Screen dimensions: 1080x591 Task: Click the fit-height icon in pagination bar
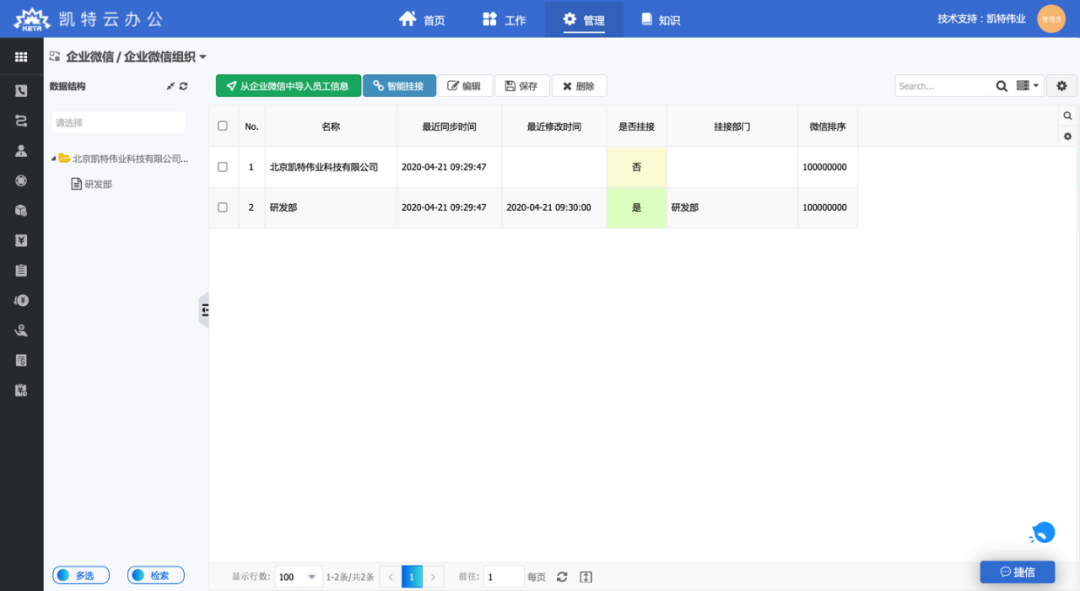[x=585, y=577]
